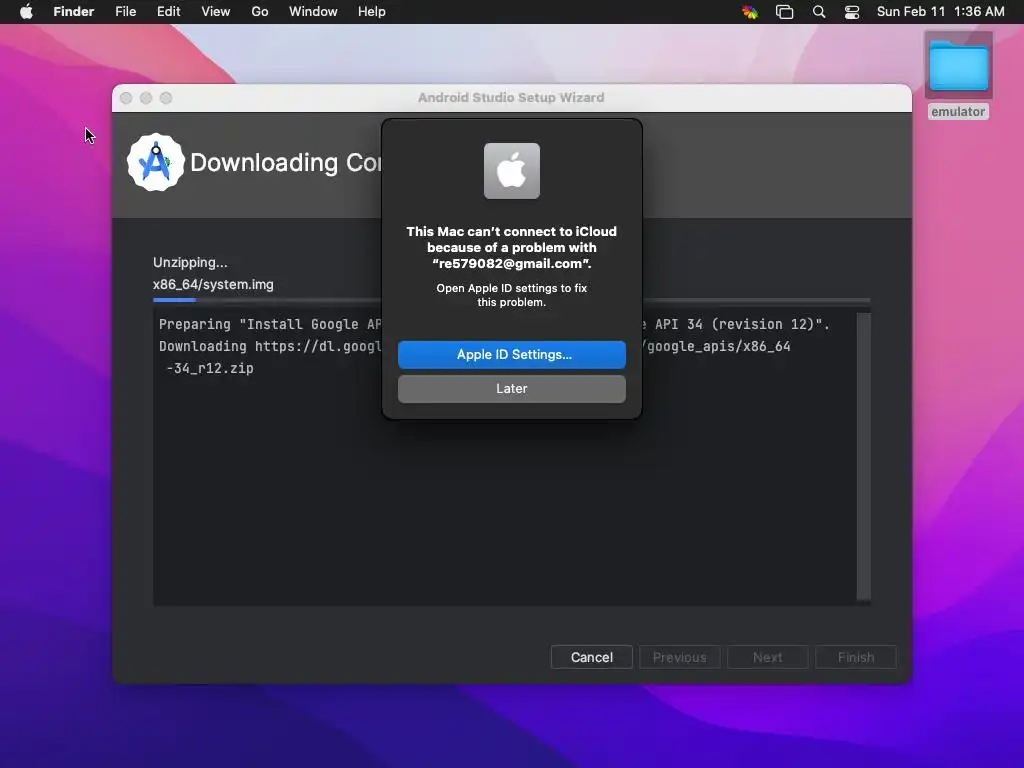Open the View menu
1024x768 pixels.
point(216,12)
